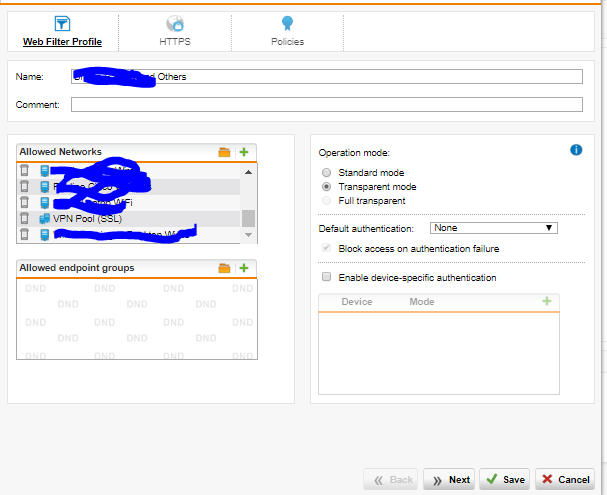
Task: Proceed with the Next button
Action: tap(449, 480)
